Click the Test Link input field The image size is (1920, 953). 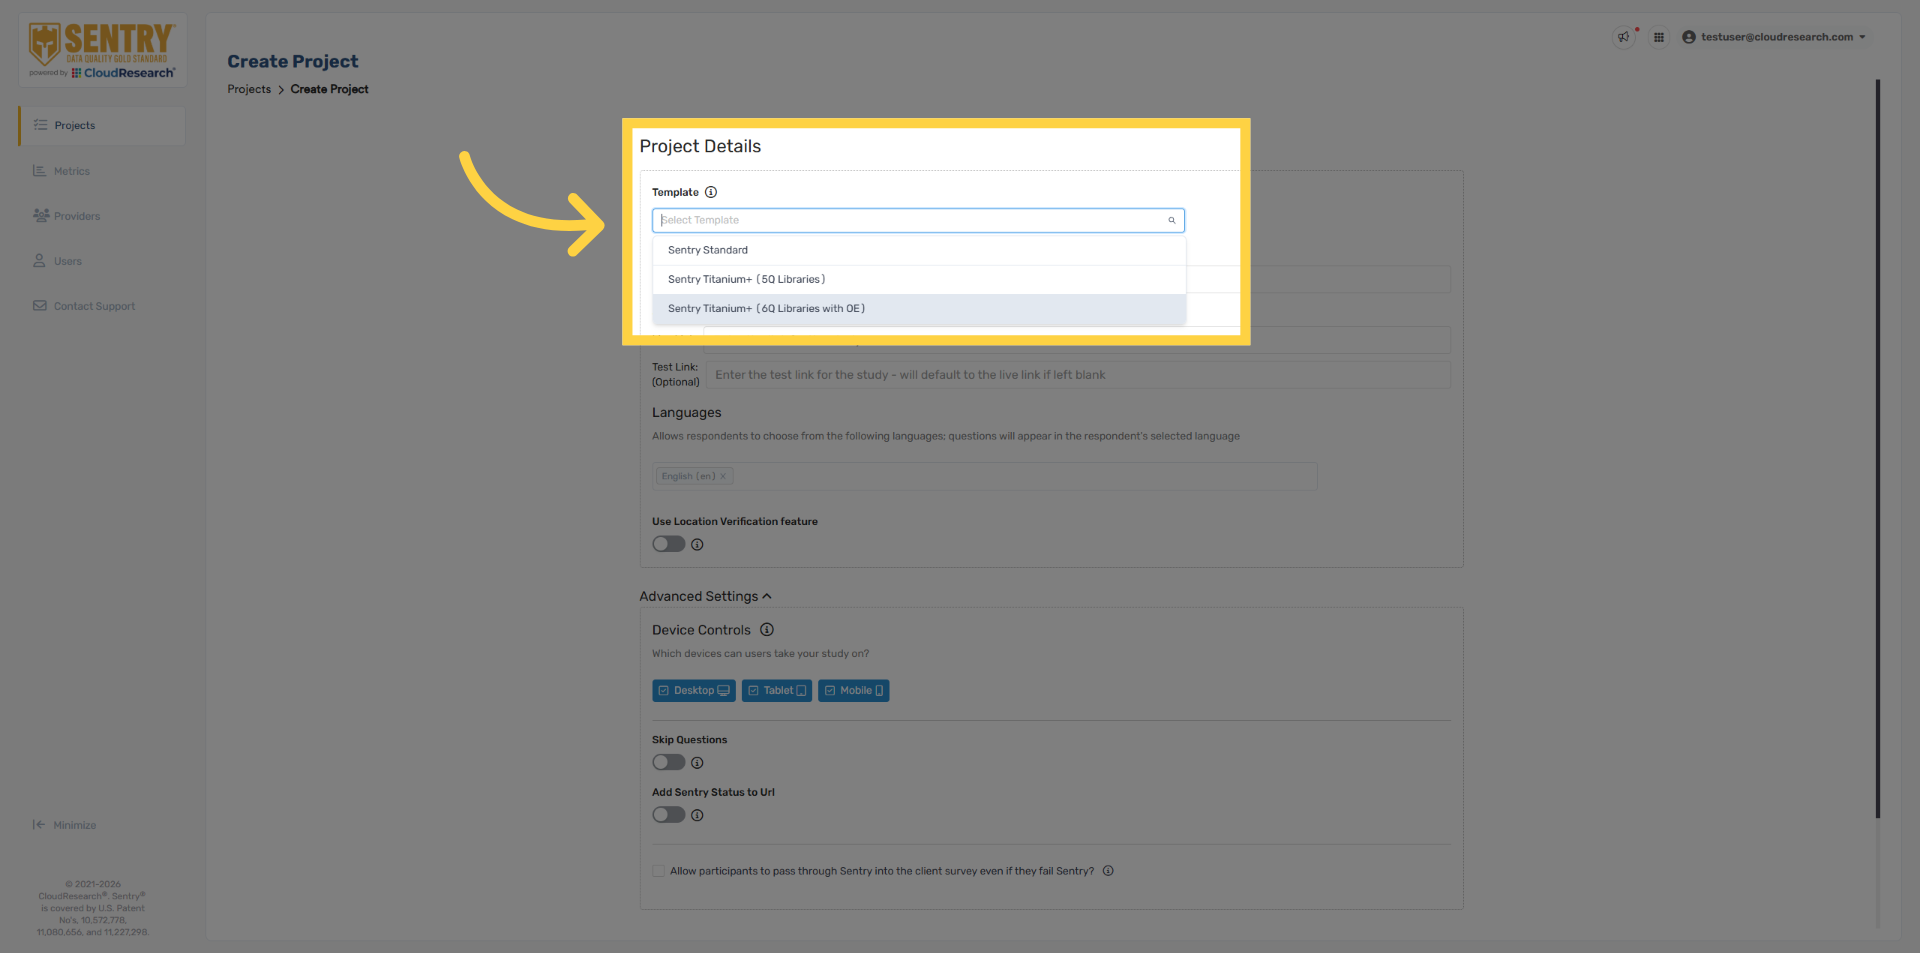coord(1077,375)
